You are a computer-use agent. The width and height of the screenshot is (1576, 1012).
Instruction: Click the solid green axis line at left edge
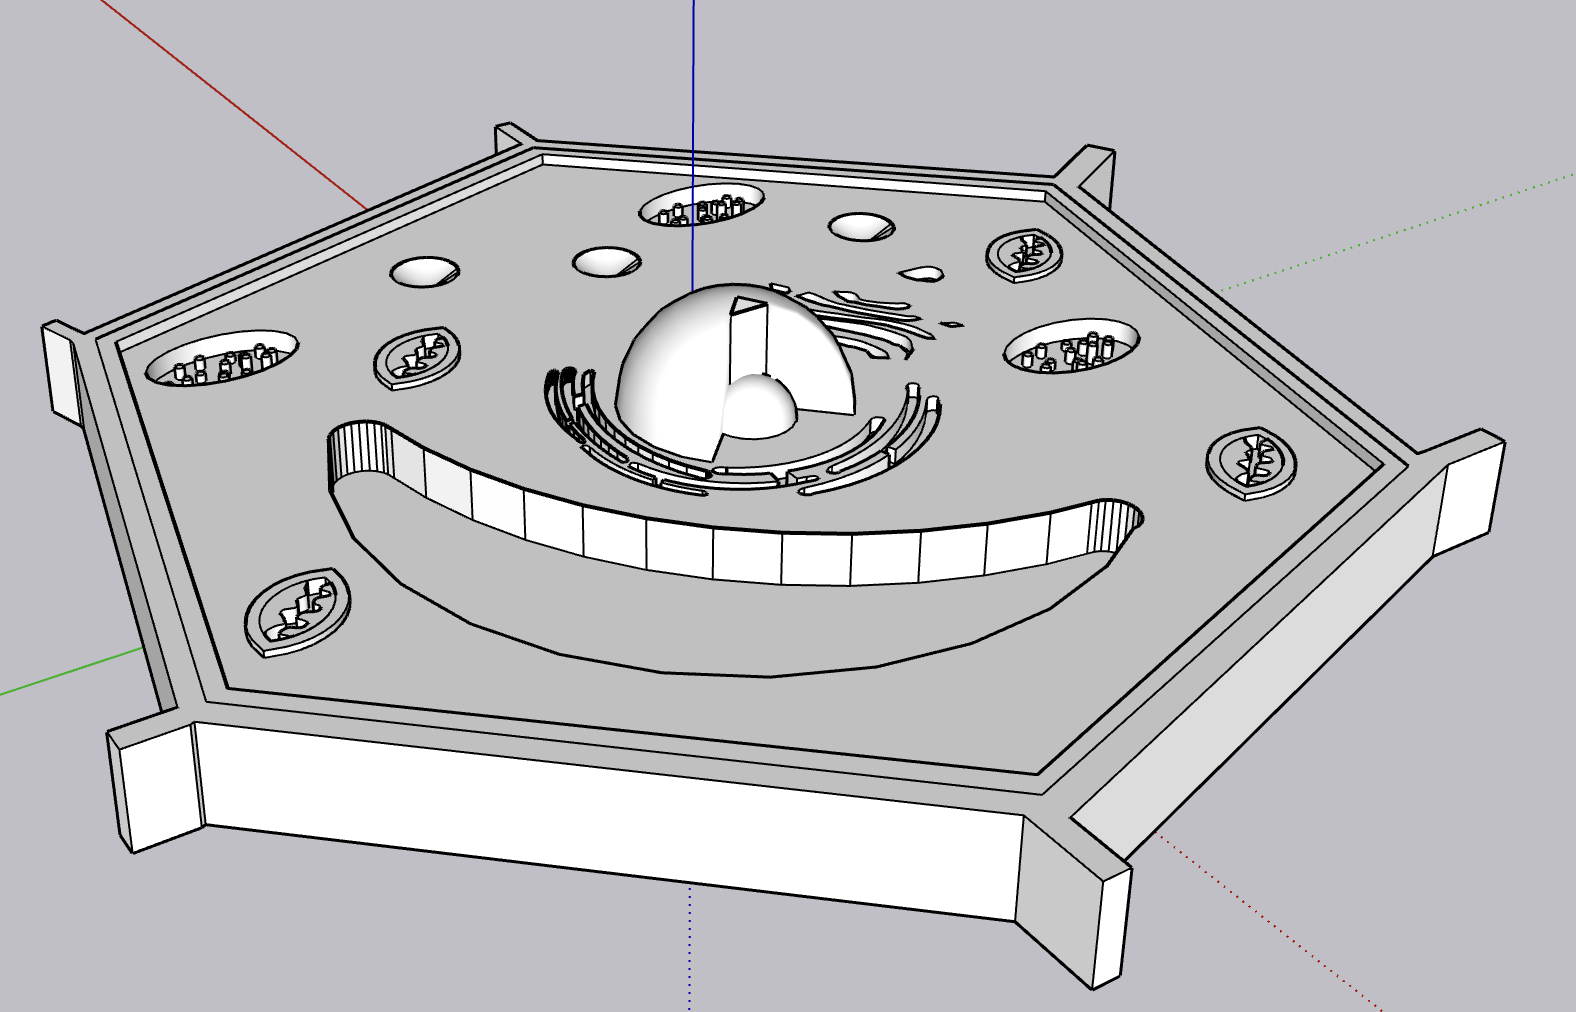click(x=70, y=671)
